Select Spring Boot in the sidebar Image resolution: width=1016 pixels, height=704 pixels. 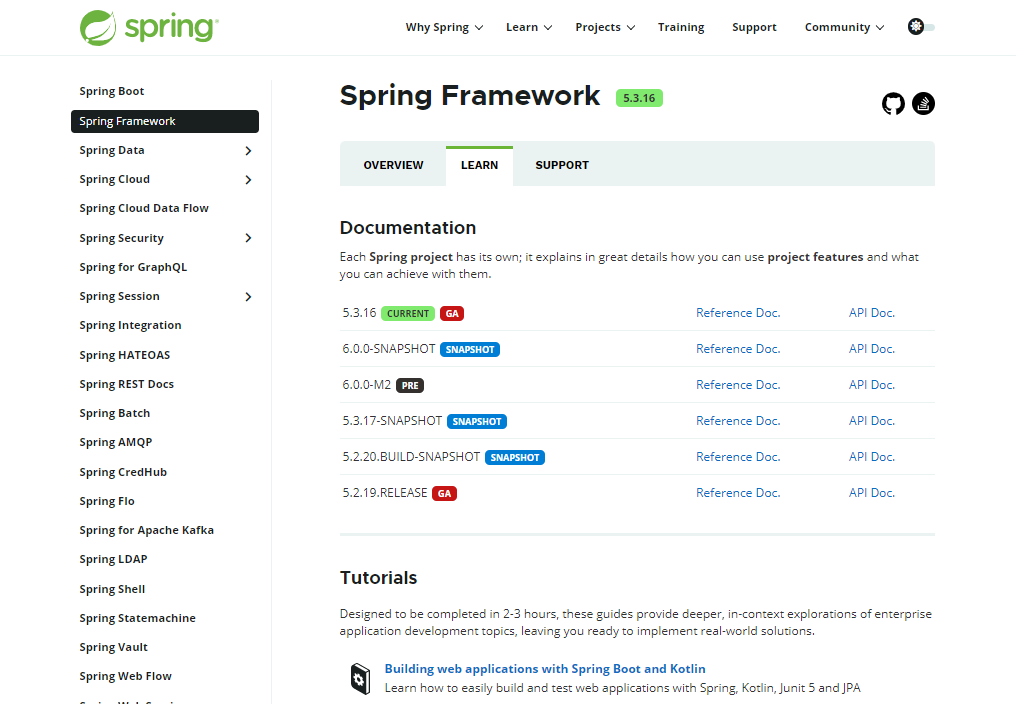pyautogui.click(x=111, y=91)
